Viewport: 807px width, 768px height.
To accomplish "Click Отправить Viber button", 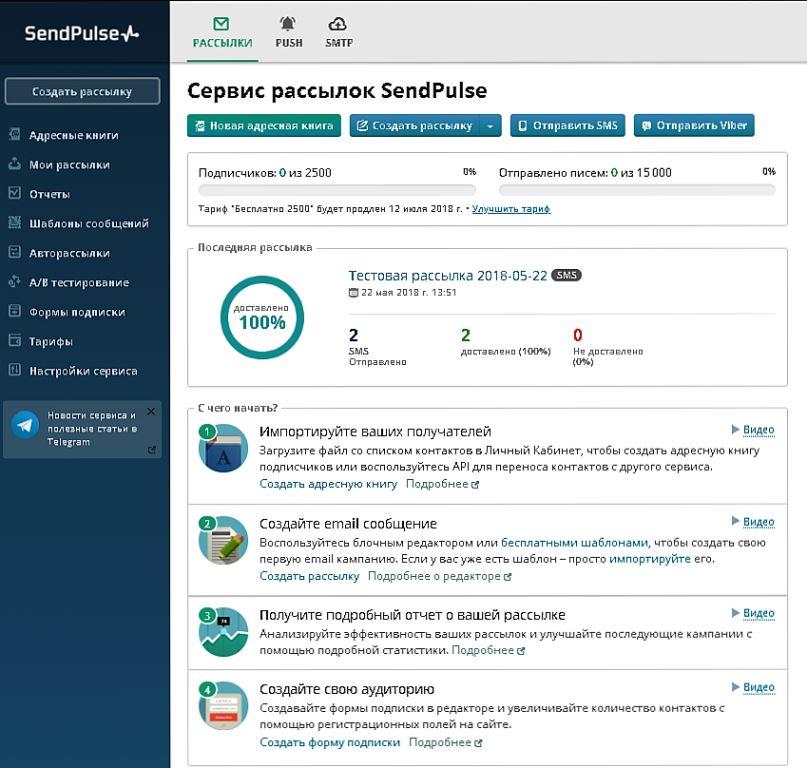I will click(x=694, y=126).
